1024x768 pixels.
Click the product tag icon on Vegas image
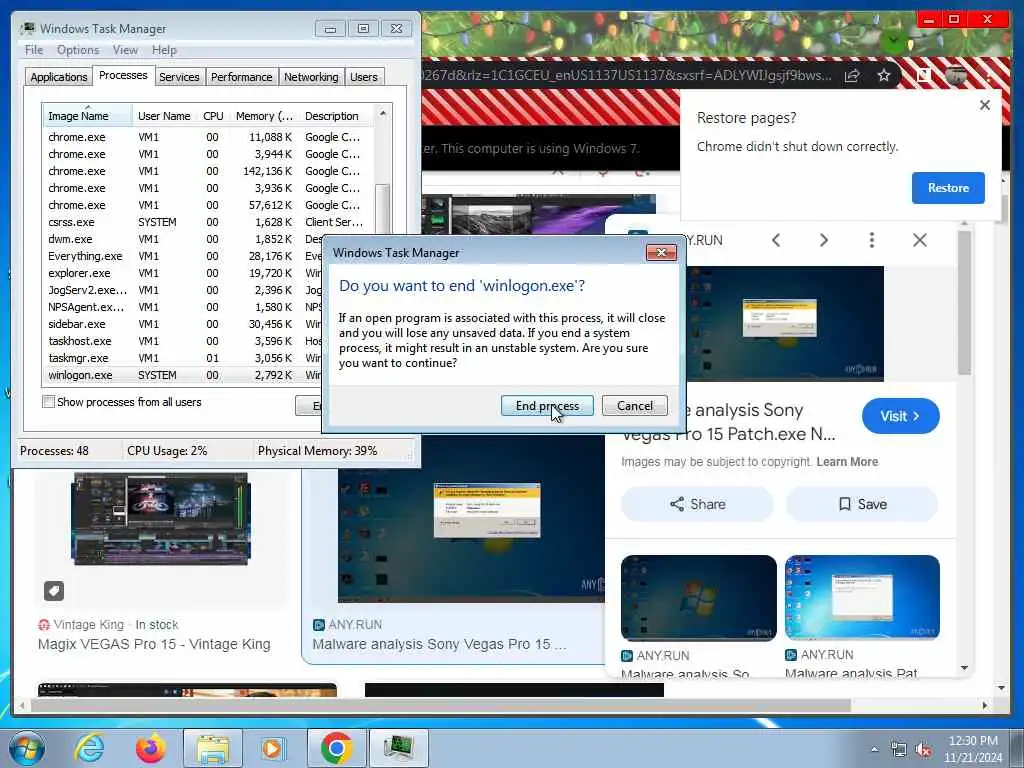click(x=54, y=591)
